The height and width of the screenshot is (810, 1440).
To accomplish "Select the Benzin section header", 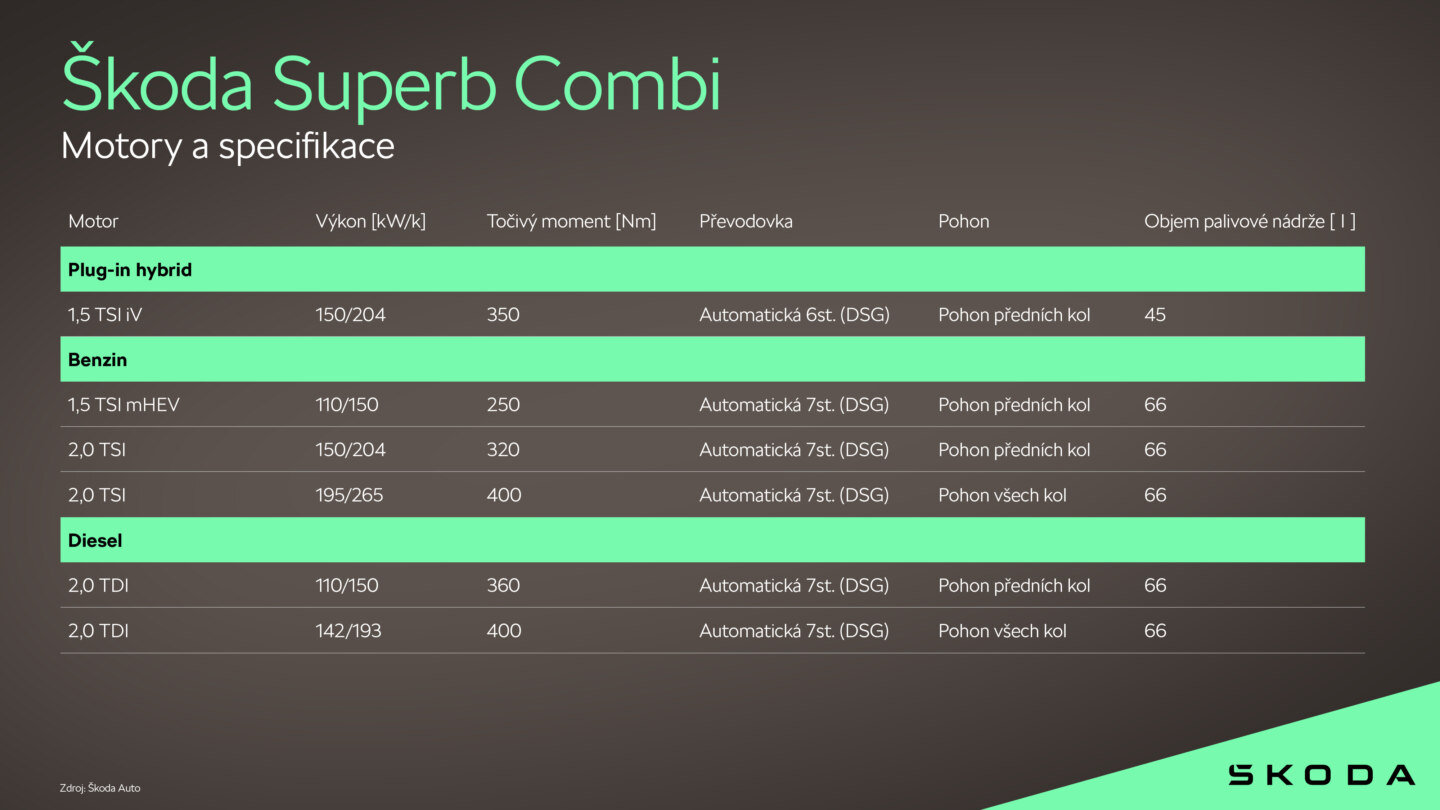I will 712,360.
